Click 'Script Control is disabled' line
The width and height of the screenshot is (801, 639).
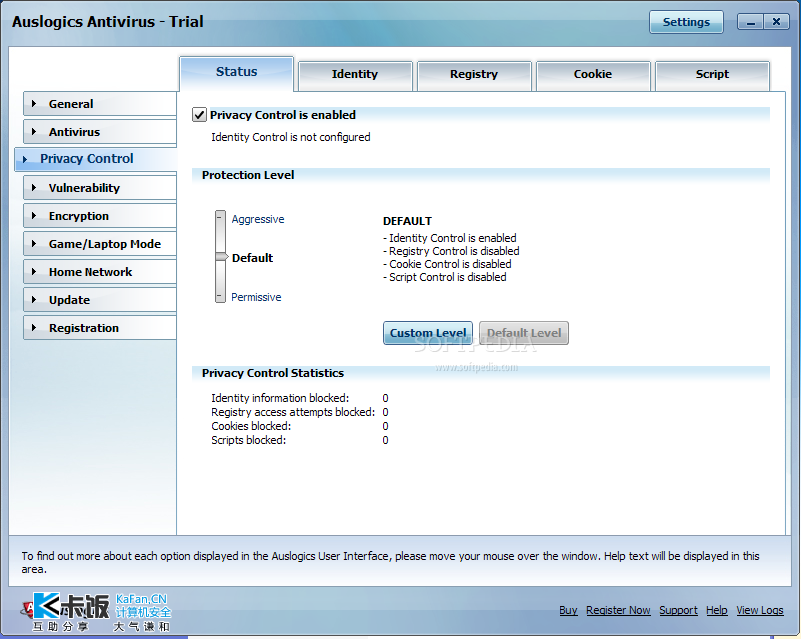pyautogui.click(x=445, y=277)
